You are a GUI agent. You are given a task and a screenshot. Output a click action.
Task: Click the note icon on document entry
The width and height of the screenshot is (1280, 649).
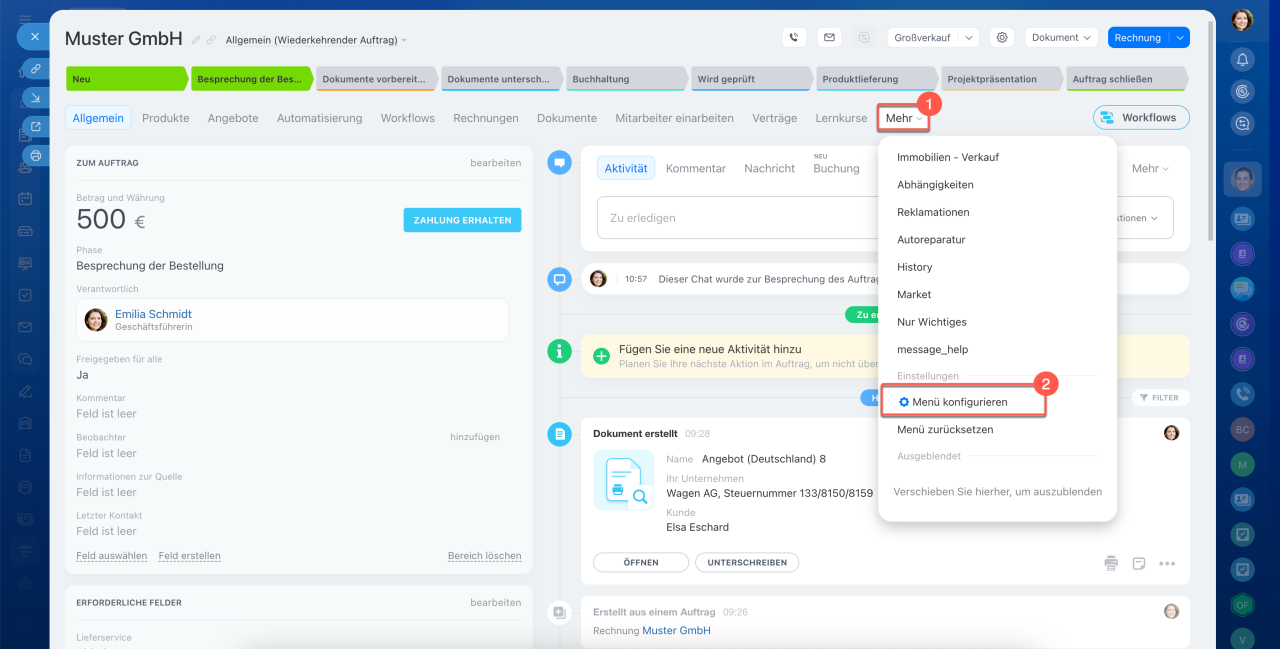tap(1139, 563)
